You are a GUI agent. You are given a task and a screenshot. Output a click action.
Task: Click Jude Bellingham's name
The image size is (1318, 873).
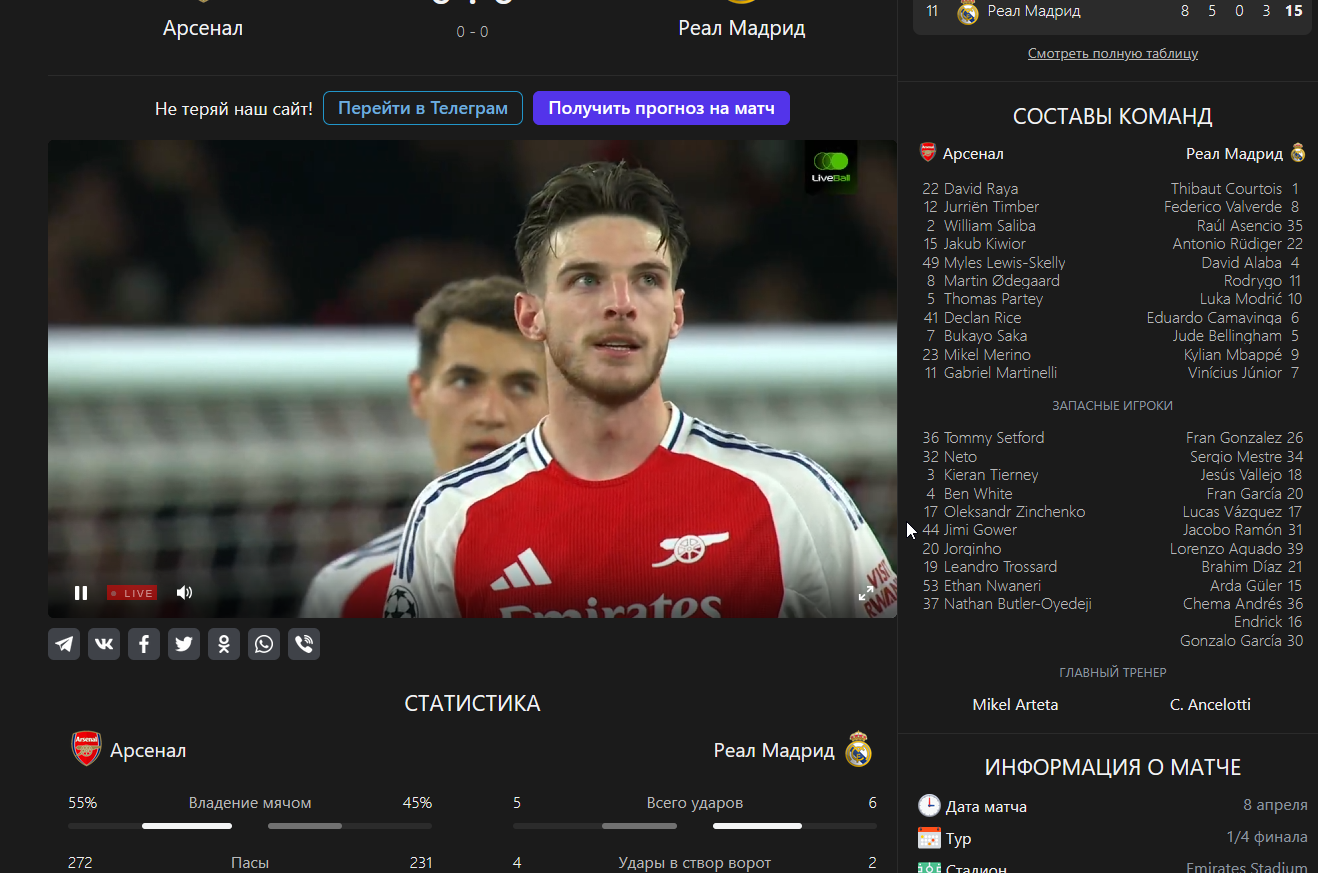pos(1227,336)
